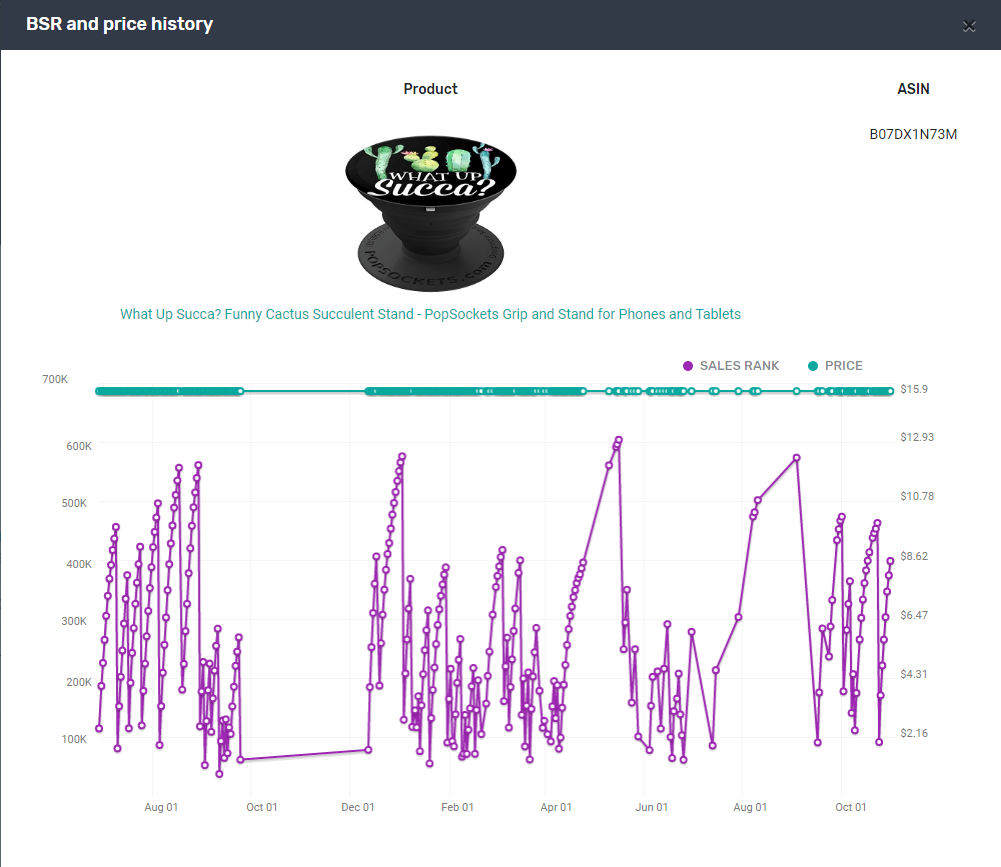Click the Product column header
Image resolution: width=1001 pixels, height=867 pixels.
pos(430,88)
